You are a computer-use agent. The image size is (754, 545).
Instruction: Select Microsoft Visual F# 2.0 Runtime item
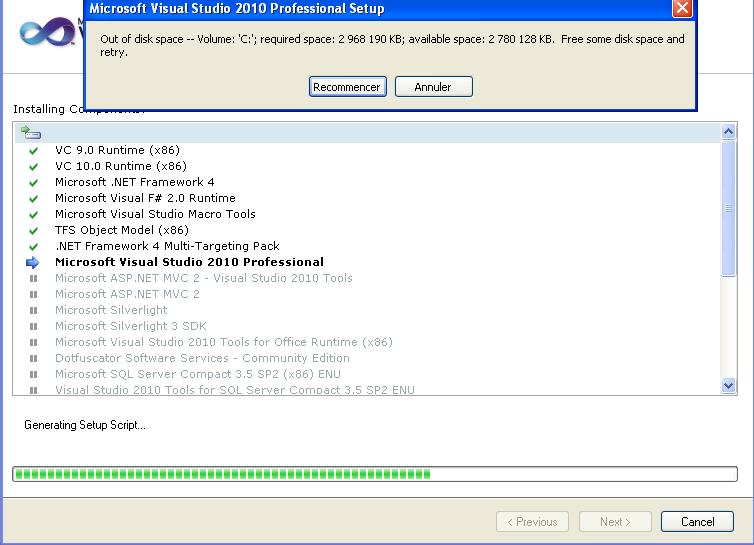coord(145,198)
